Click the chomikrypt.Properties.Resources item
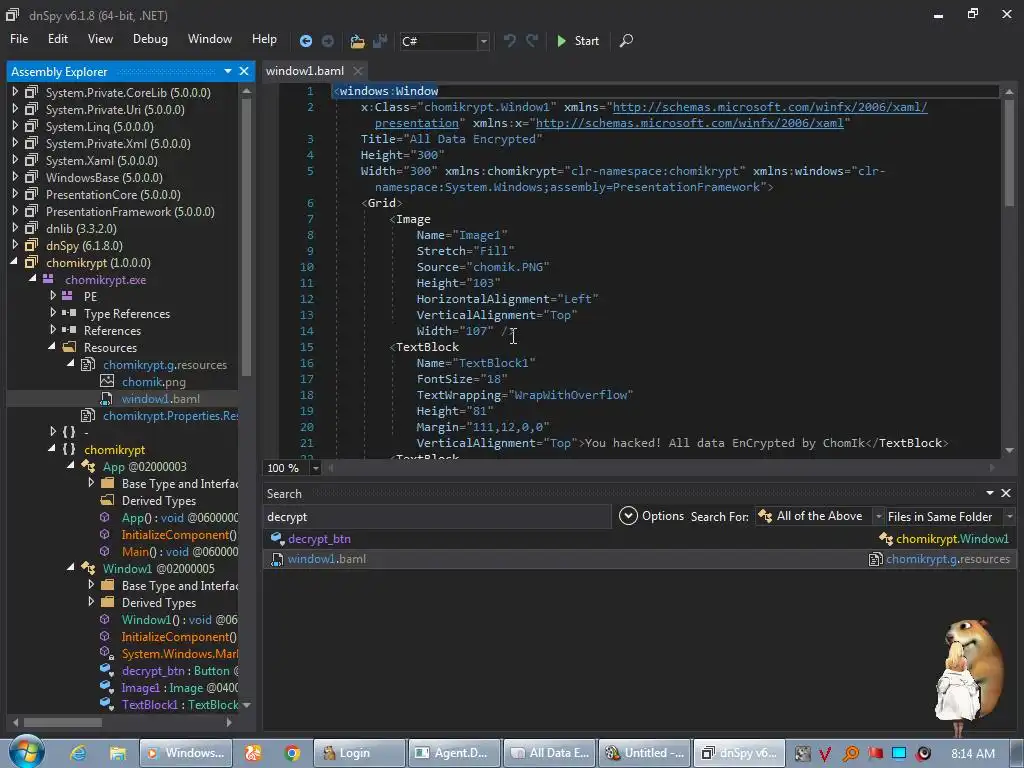The height and width of the screenshot is (768, 1024). pos(170,416)
